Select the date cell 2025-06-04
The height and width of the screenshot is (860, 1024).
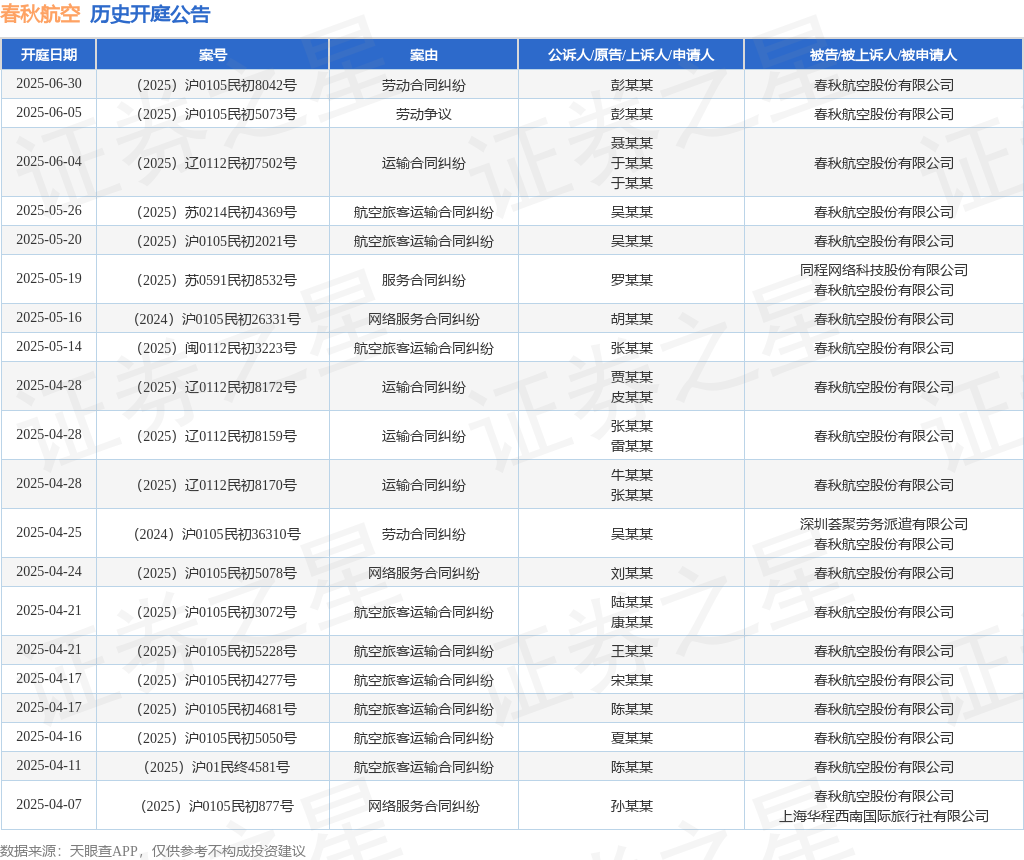pos(49,161)
